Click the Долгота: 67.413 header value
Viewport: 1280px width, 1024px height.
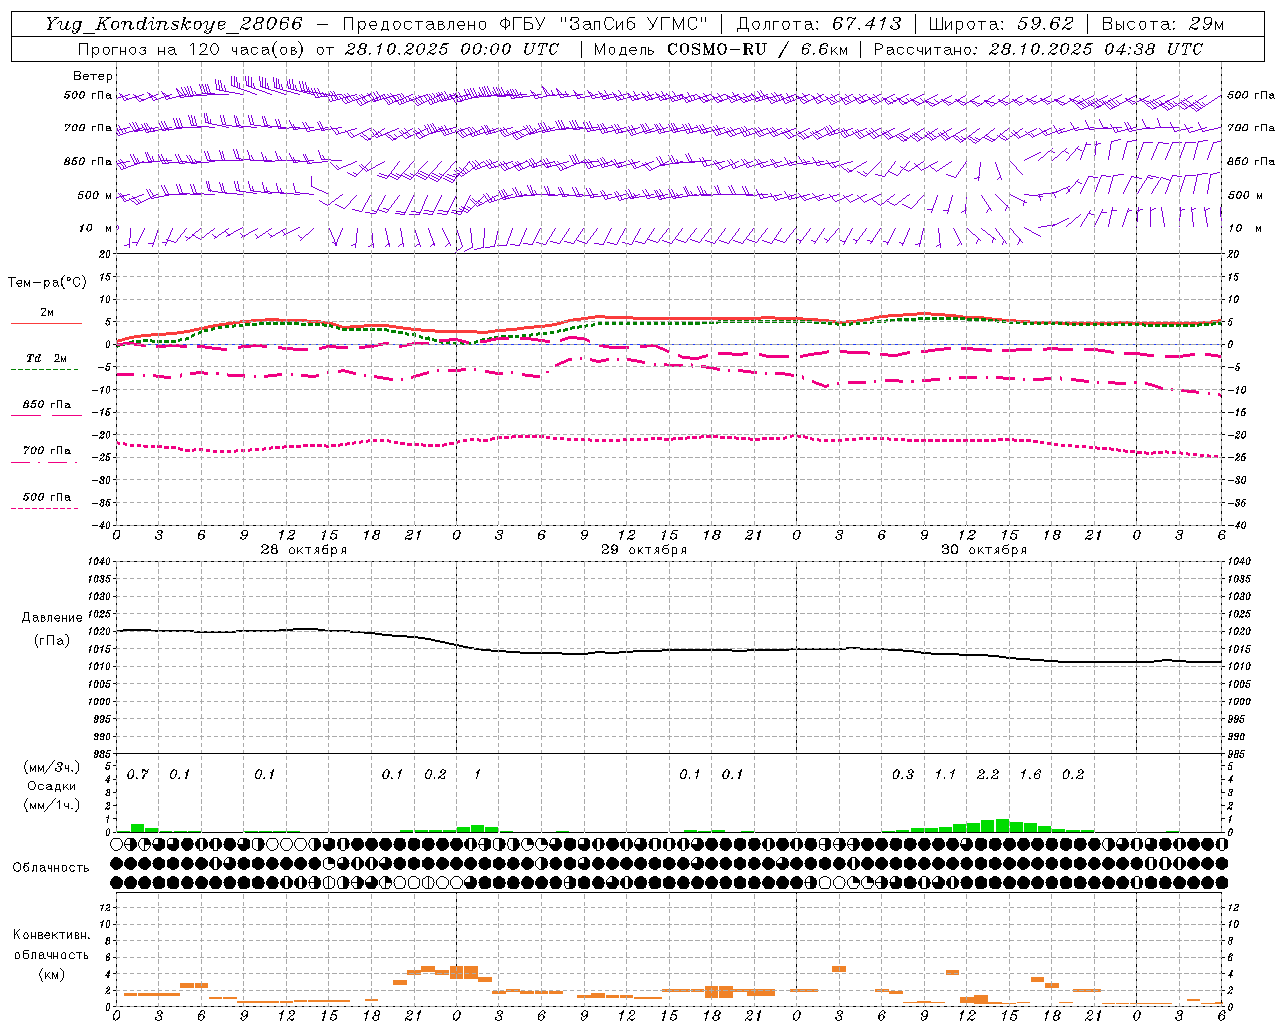click(x=818, y=24)
